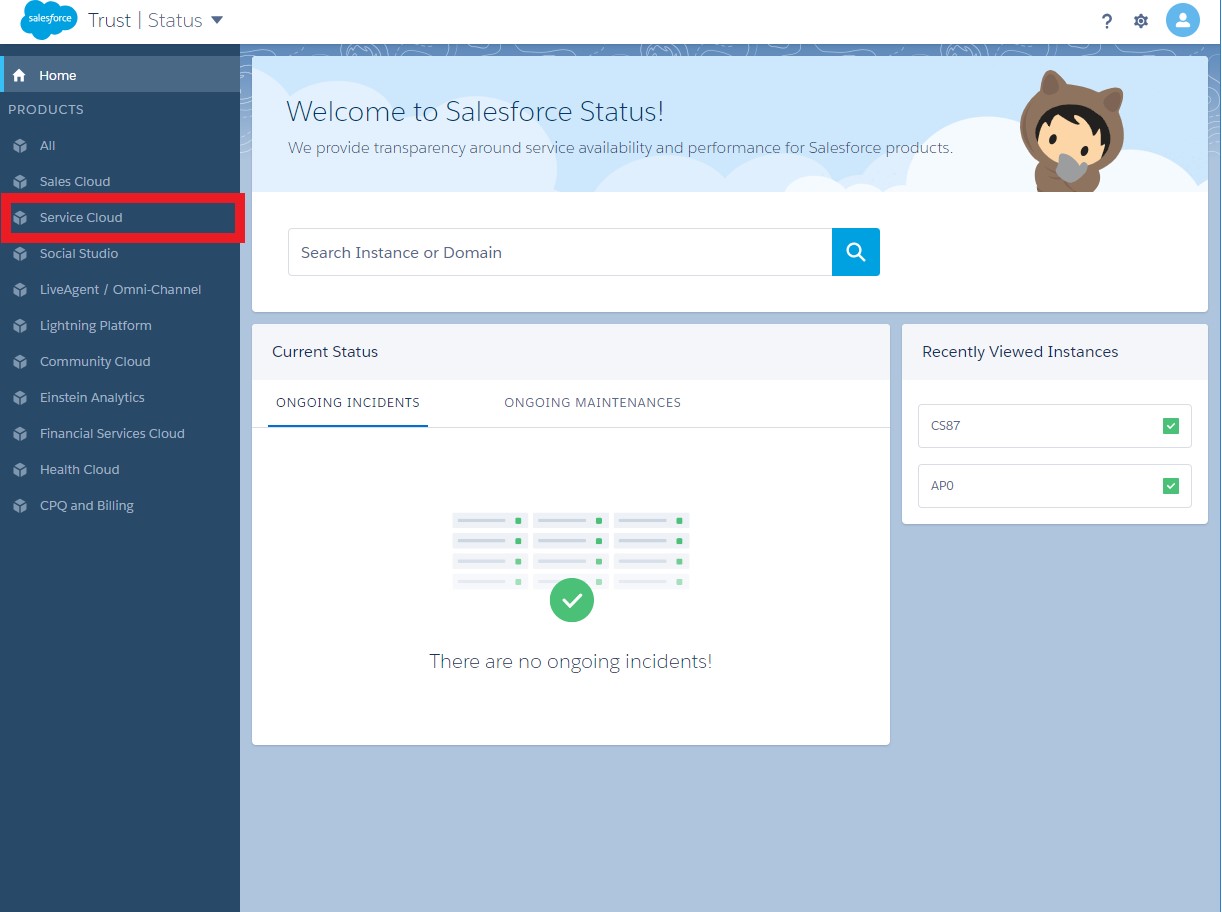Click the green check status for AP0

point(1171,486)
